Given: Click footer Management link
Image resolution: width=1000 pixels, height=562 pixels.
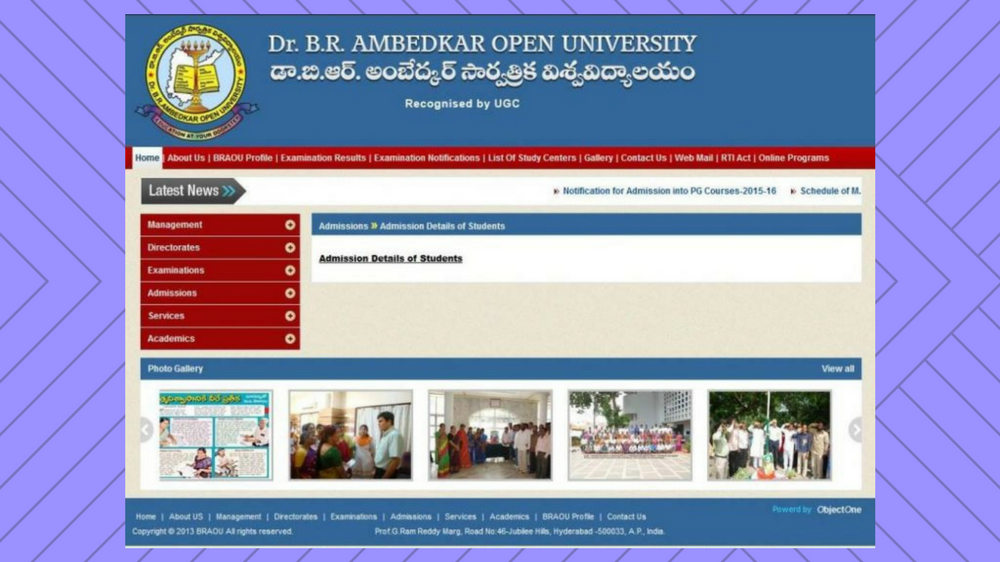Looking at the screenshot, I should (238, 517).
